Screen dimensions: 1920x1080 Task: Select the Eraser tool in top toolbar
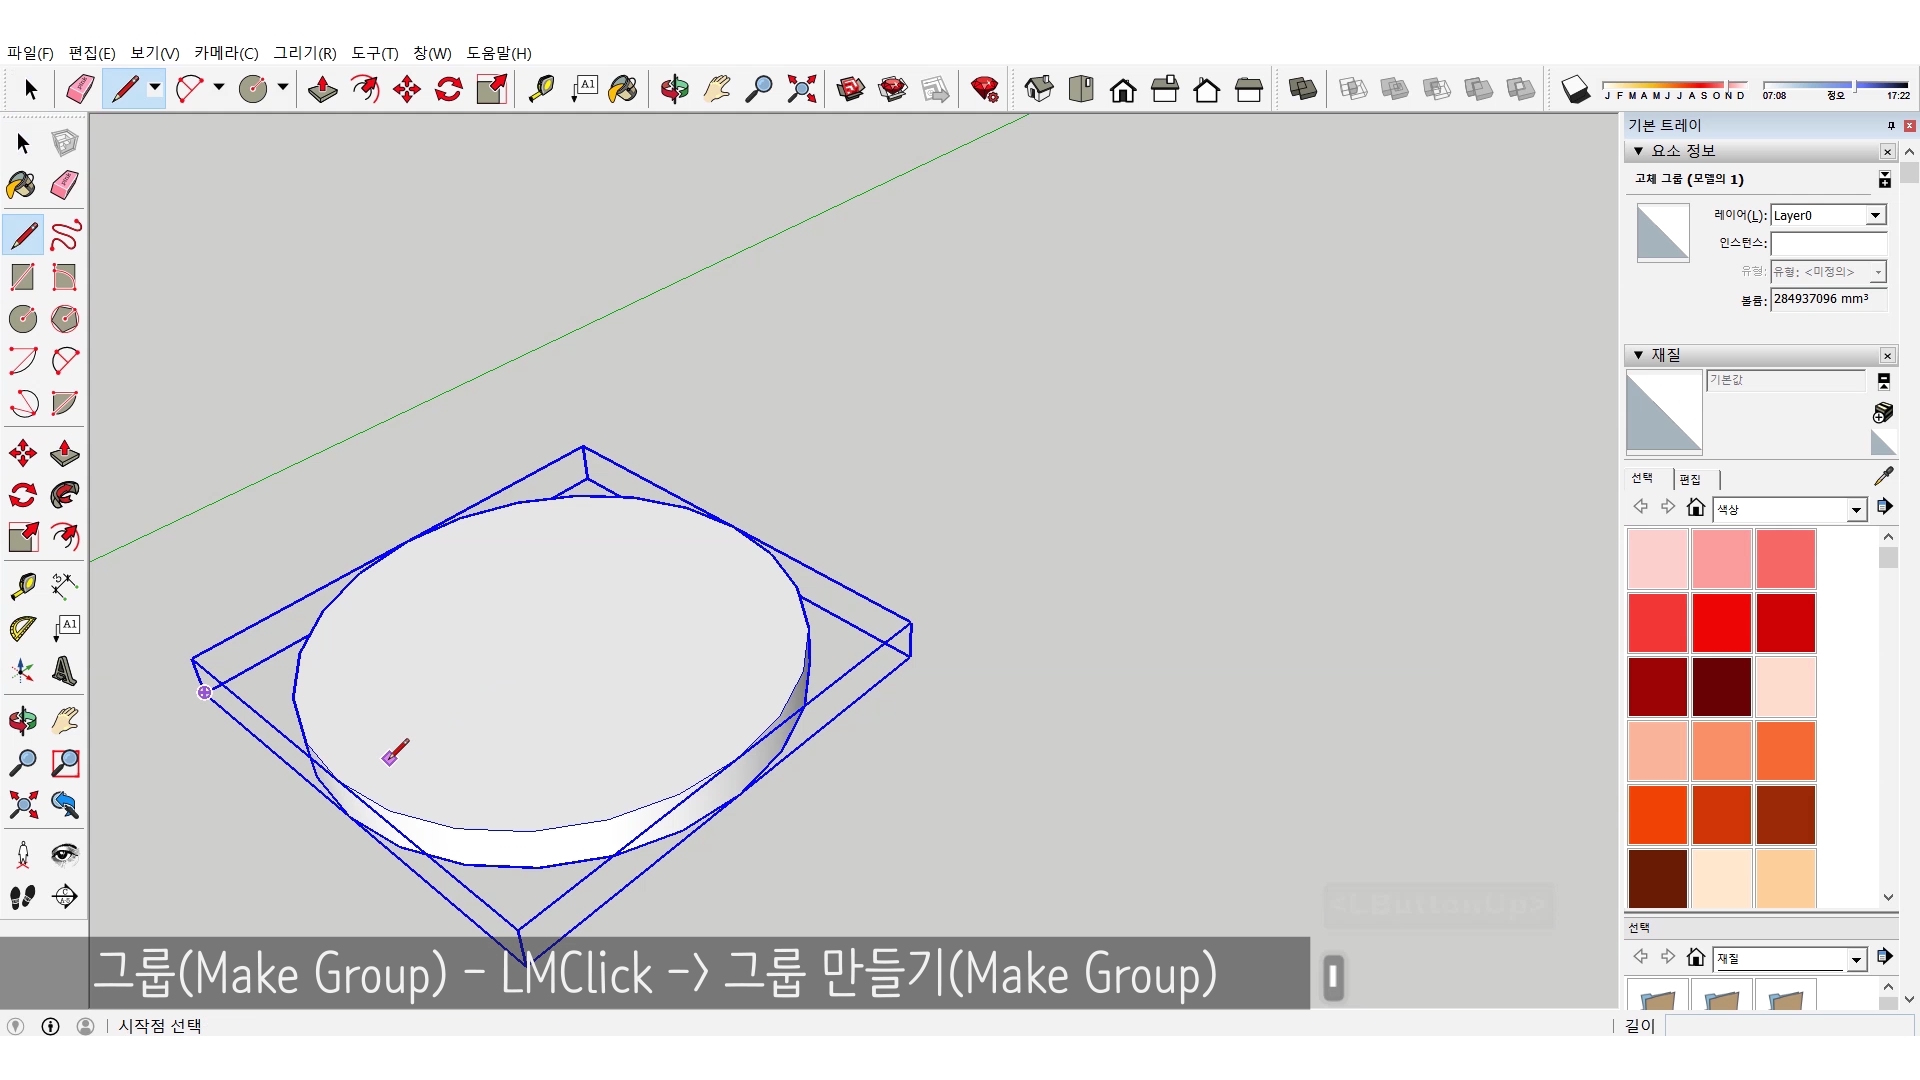(80, 89)
